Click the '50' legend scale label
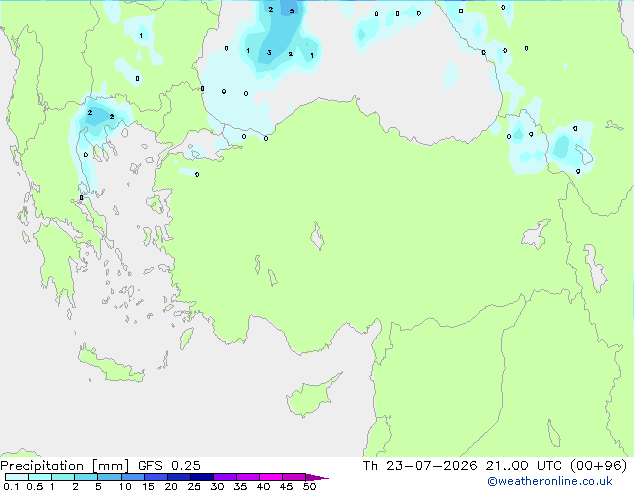 (309, 486)
